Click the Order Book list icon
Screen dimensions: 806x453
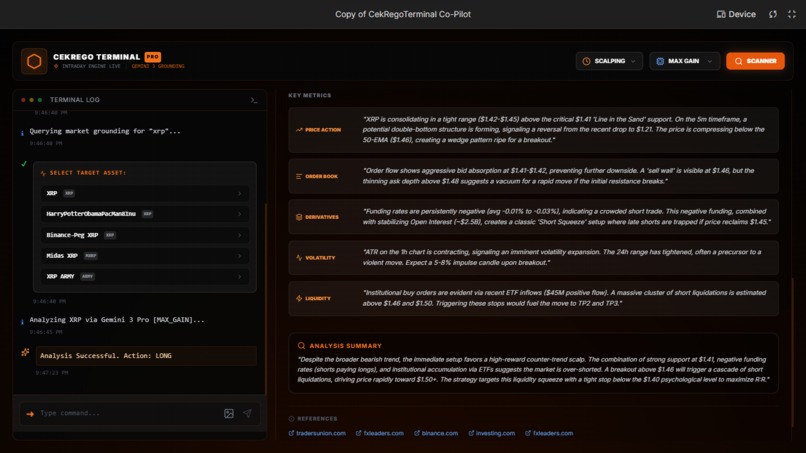click(299, 176)
